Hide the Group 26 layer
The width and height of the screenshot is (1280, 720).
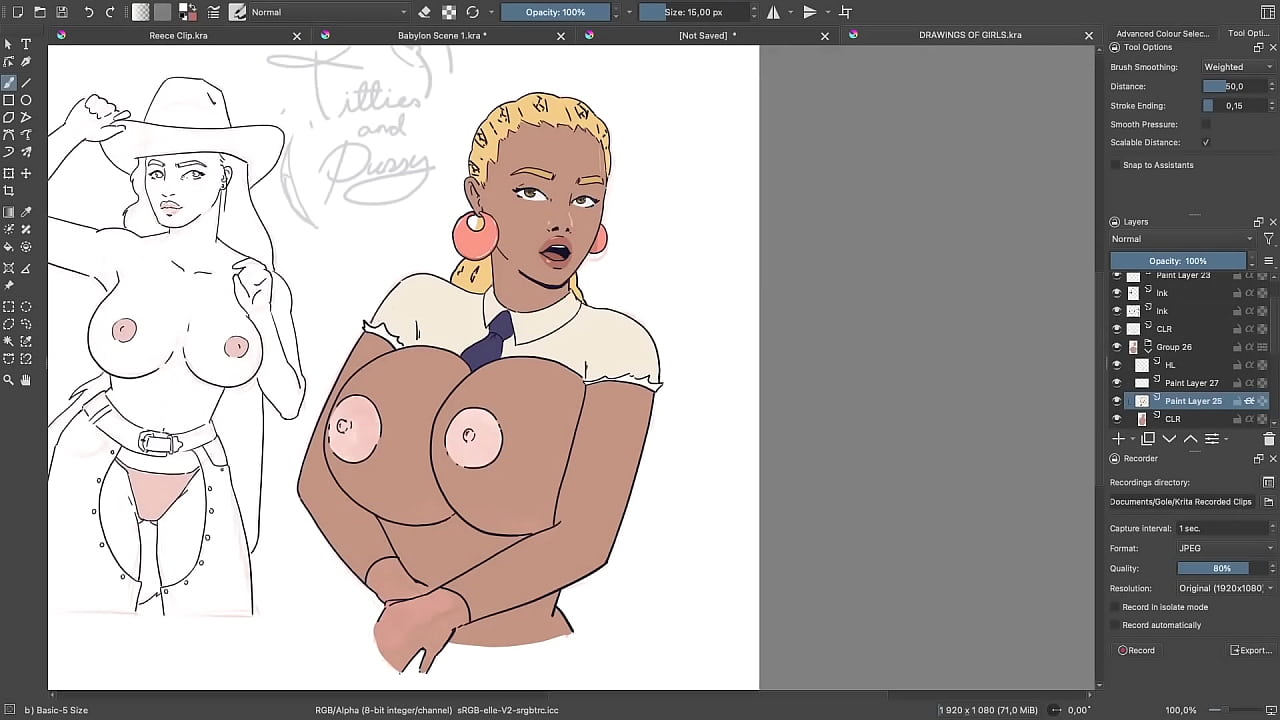[x=1117, y=346]
